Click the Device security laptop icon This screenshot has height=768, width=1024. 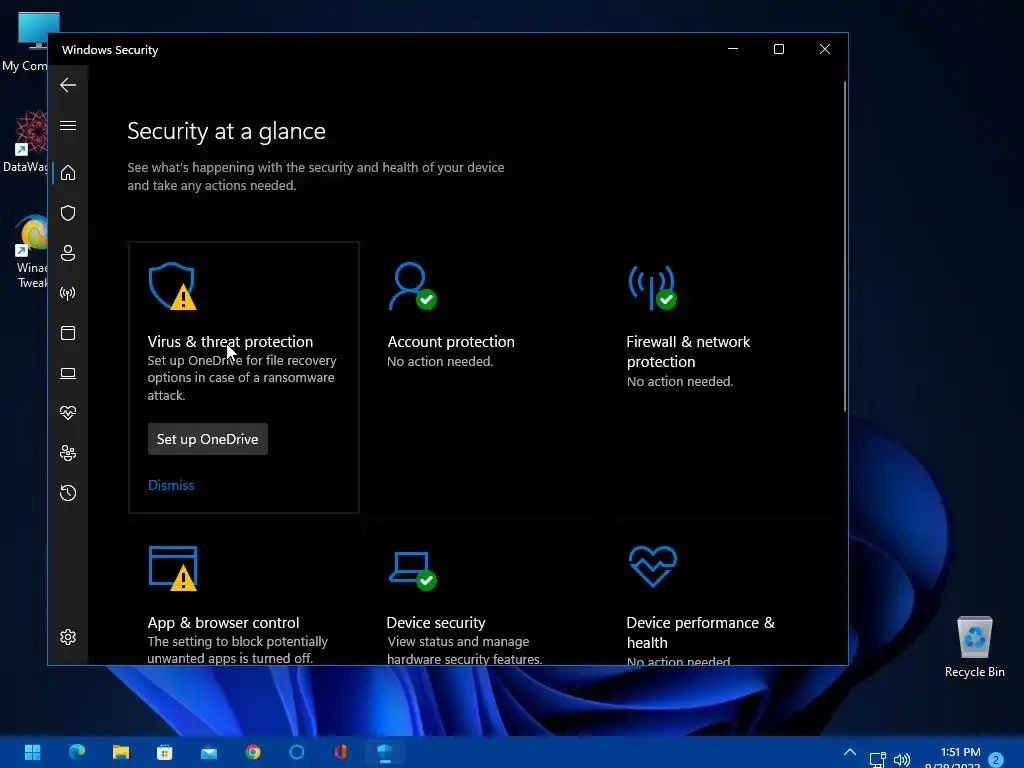tap(412, 571)
